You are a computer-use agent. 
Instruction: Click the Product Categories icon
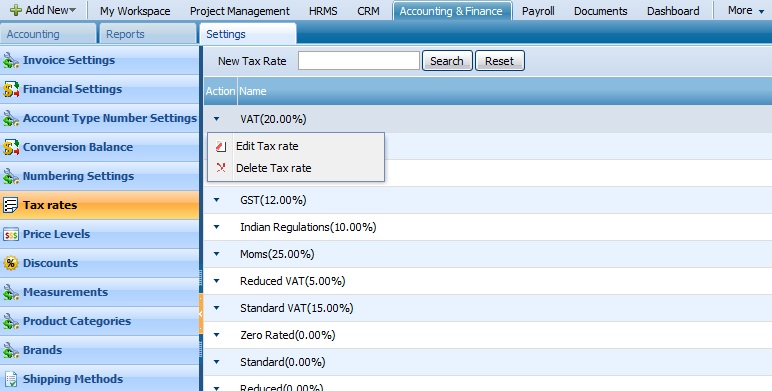[x=11, y=322]
